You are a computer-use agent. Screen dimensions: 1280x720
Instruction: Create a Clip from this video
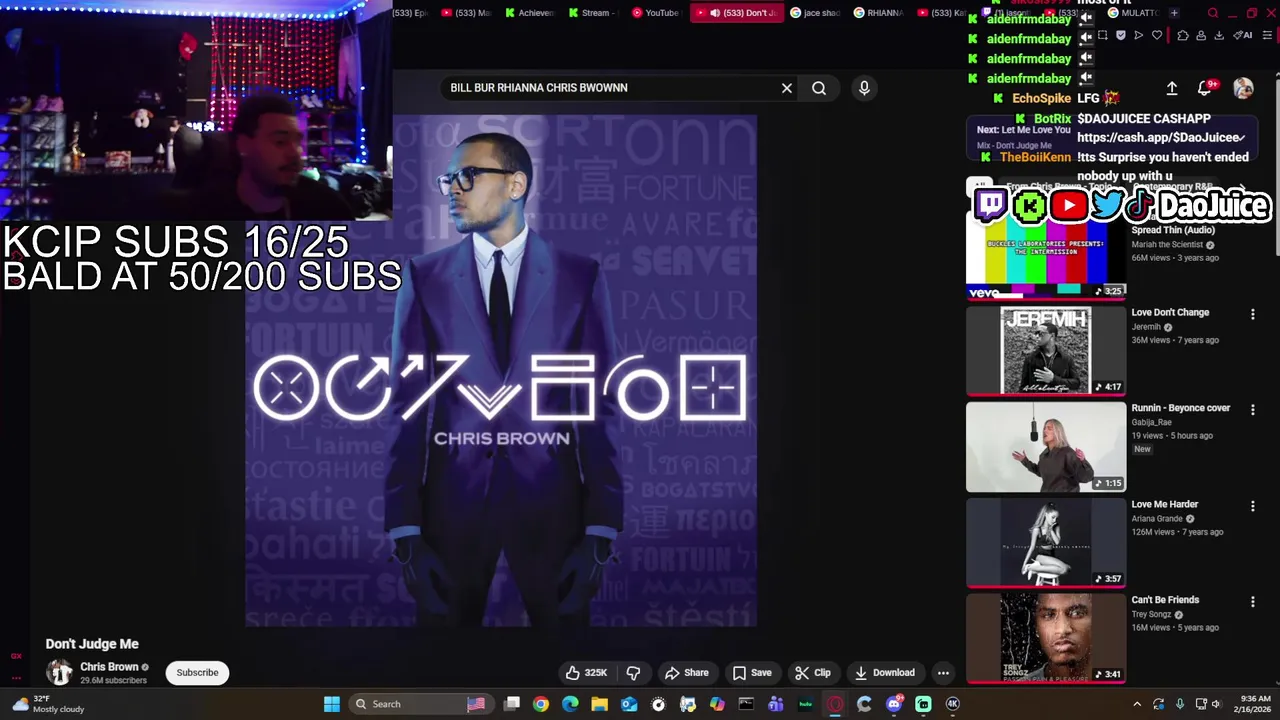(x=813, y=673)
